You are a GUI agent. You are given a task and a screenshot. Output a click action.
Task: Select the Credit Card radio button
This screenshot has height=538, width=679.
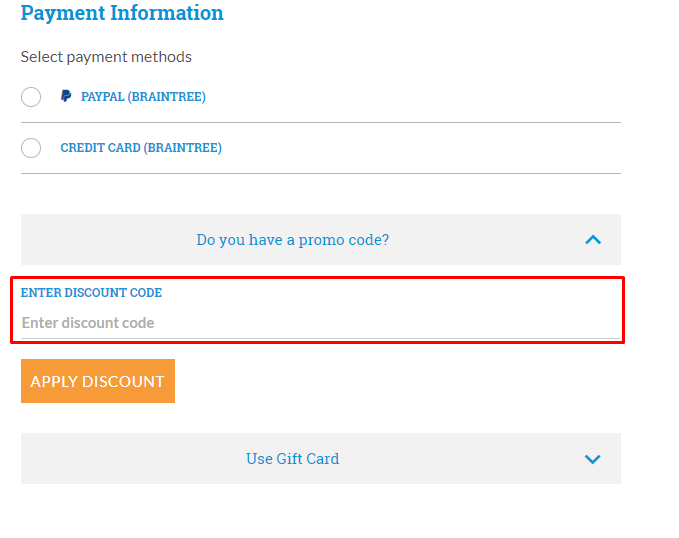point(31,148)
